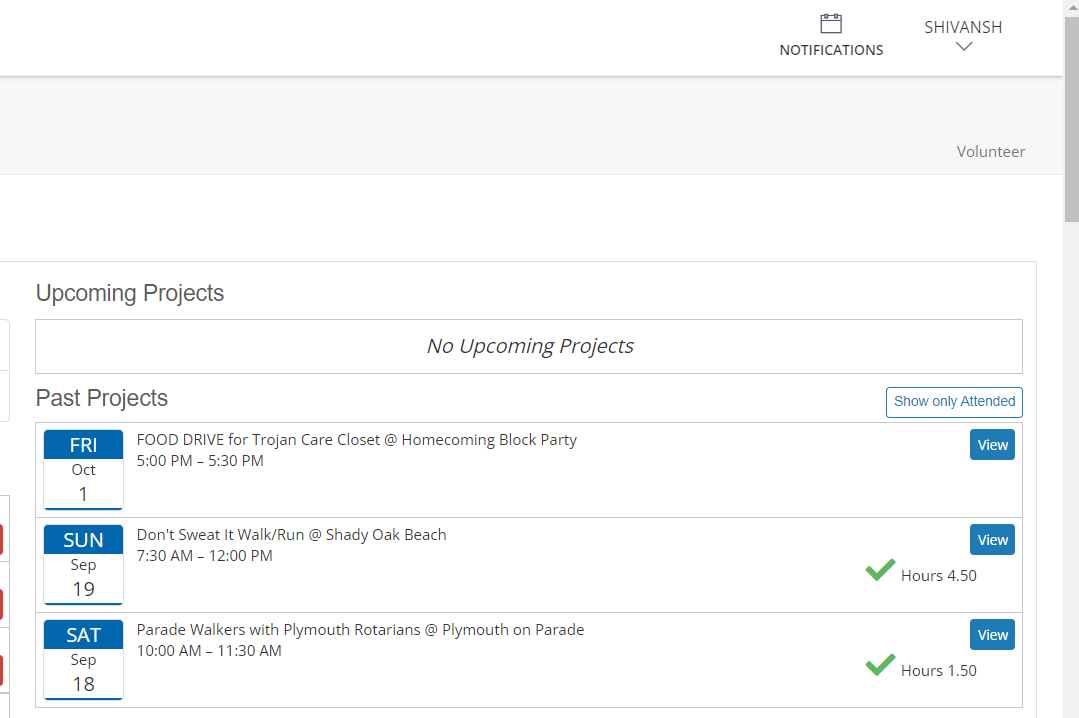The height and width of the screenshot is (718, 1079).
Task: View the FOOD DRIVE Trojan Care Closet project
Action: pos(992,445)
